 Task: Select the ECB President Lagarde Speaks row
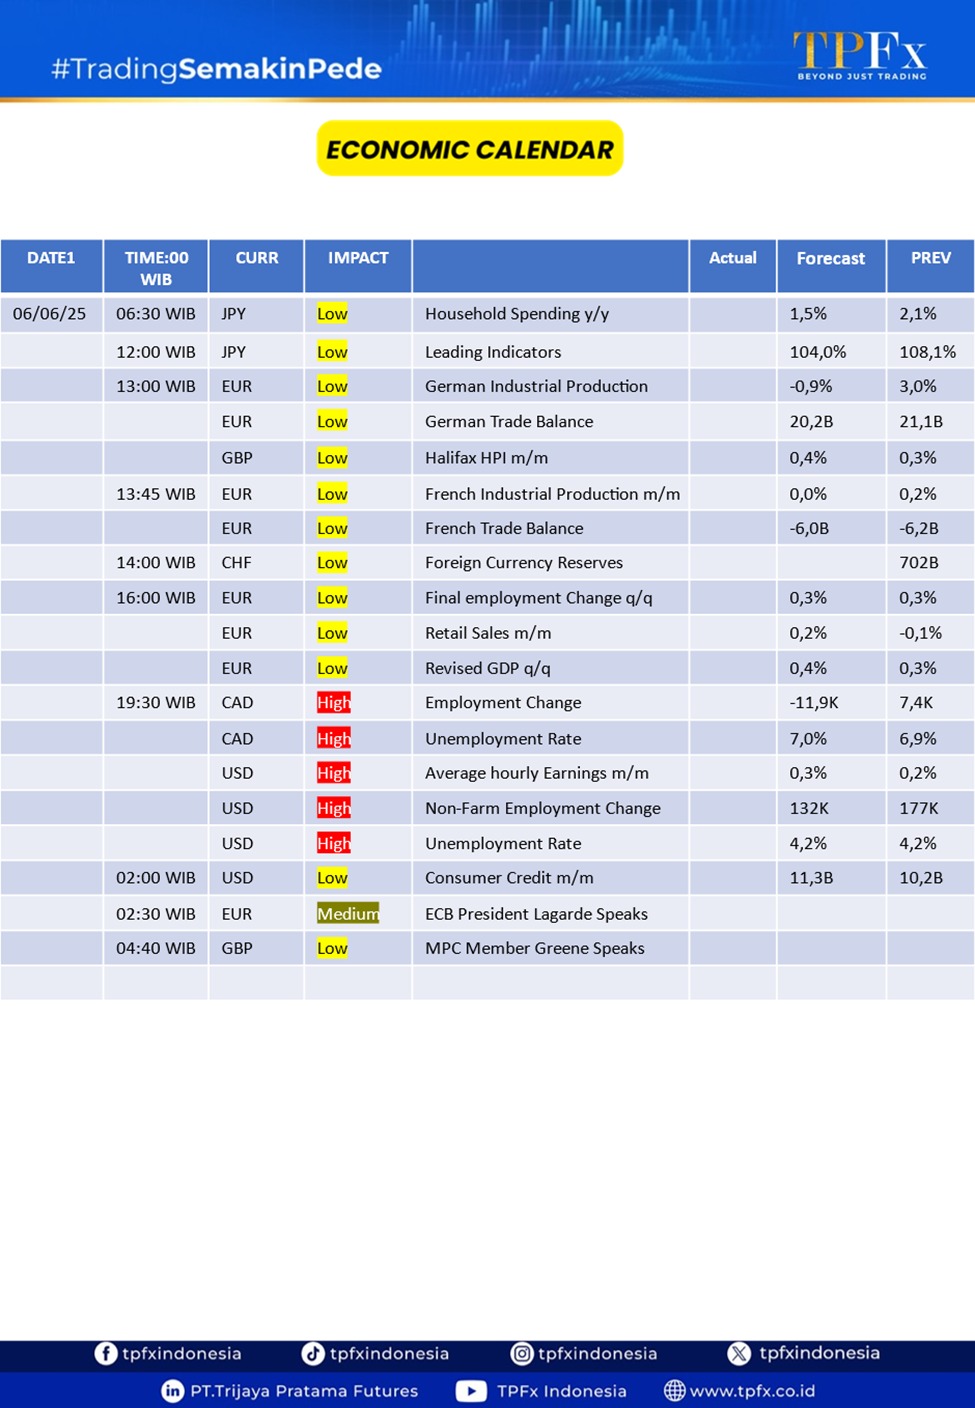point(536,913)
